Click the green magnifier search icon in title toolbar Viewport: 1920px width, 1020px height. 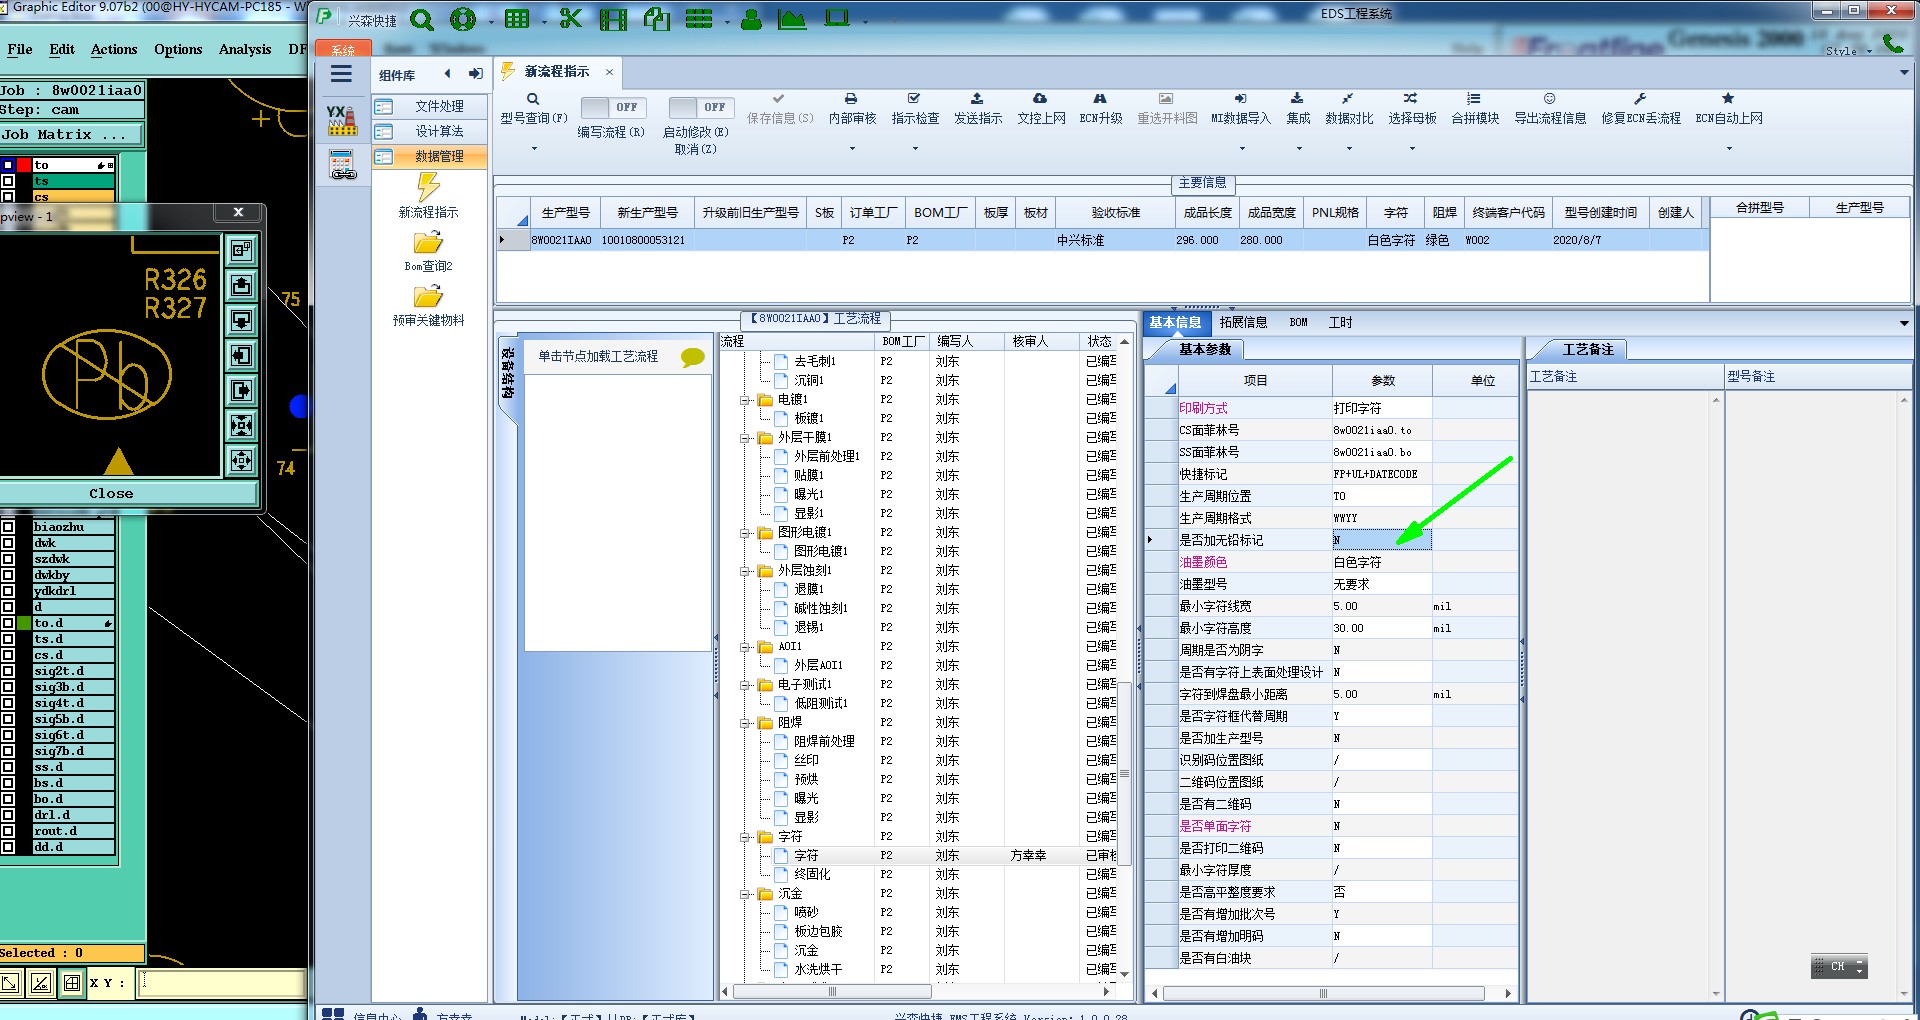coord(422,19)
